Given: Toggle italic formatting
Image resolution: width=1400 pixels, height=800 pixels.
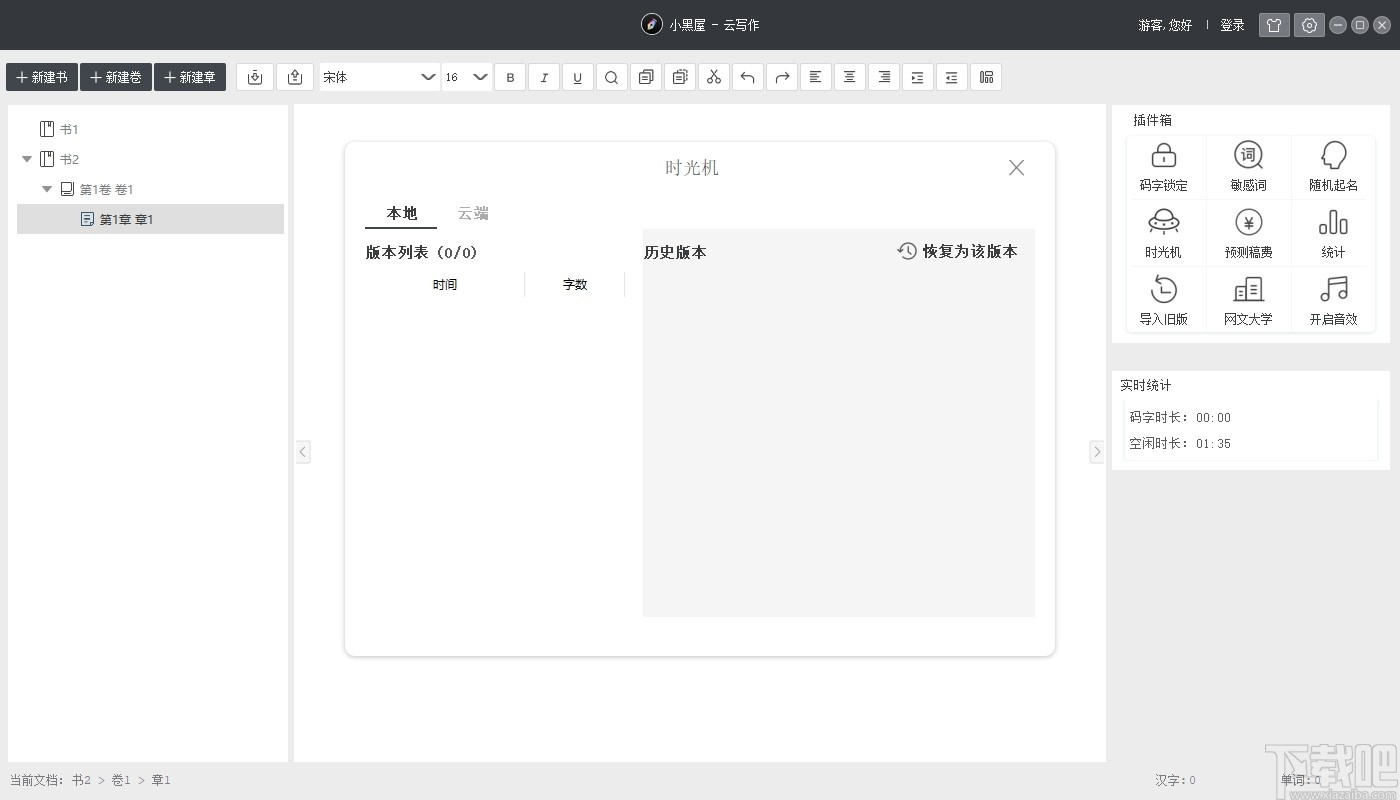Looking at the screenshot, I should point(544,77).
